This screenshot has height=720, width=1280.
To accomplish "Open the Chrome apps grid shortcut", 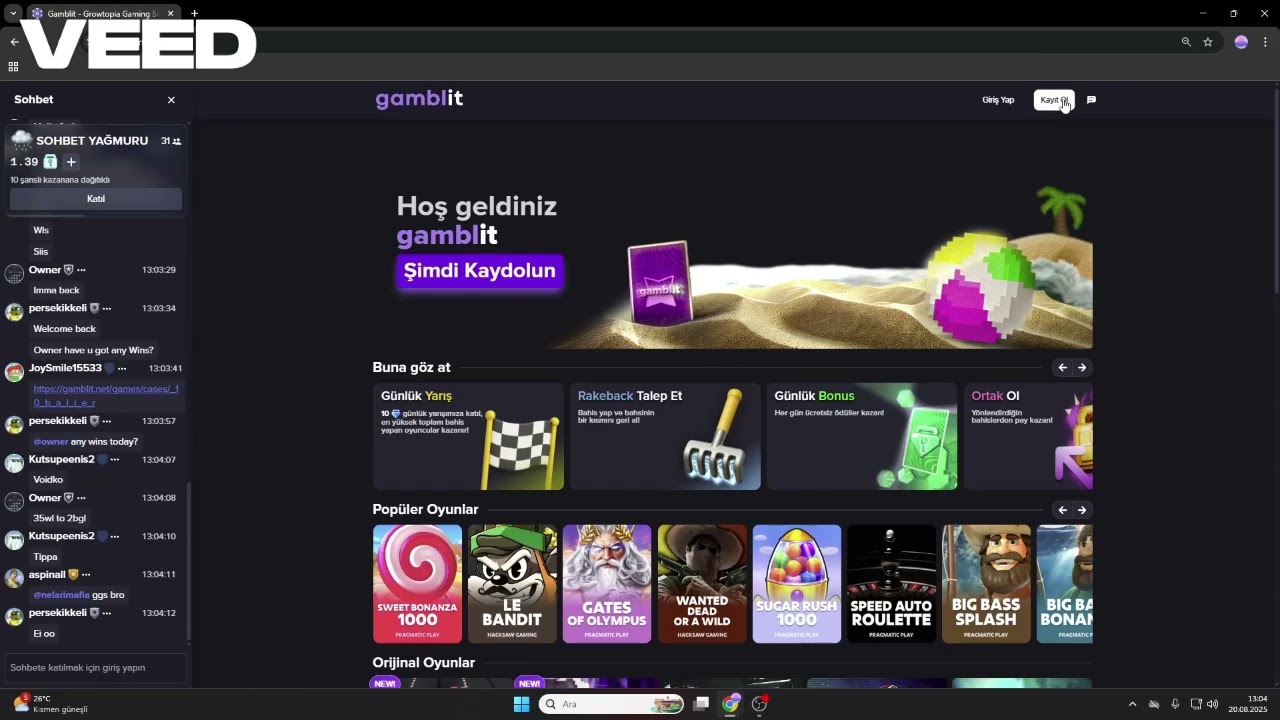I will pos(13,67).
